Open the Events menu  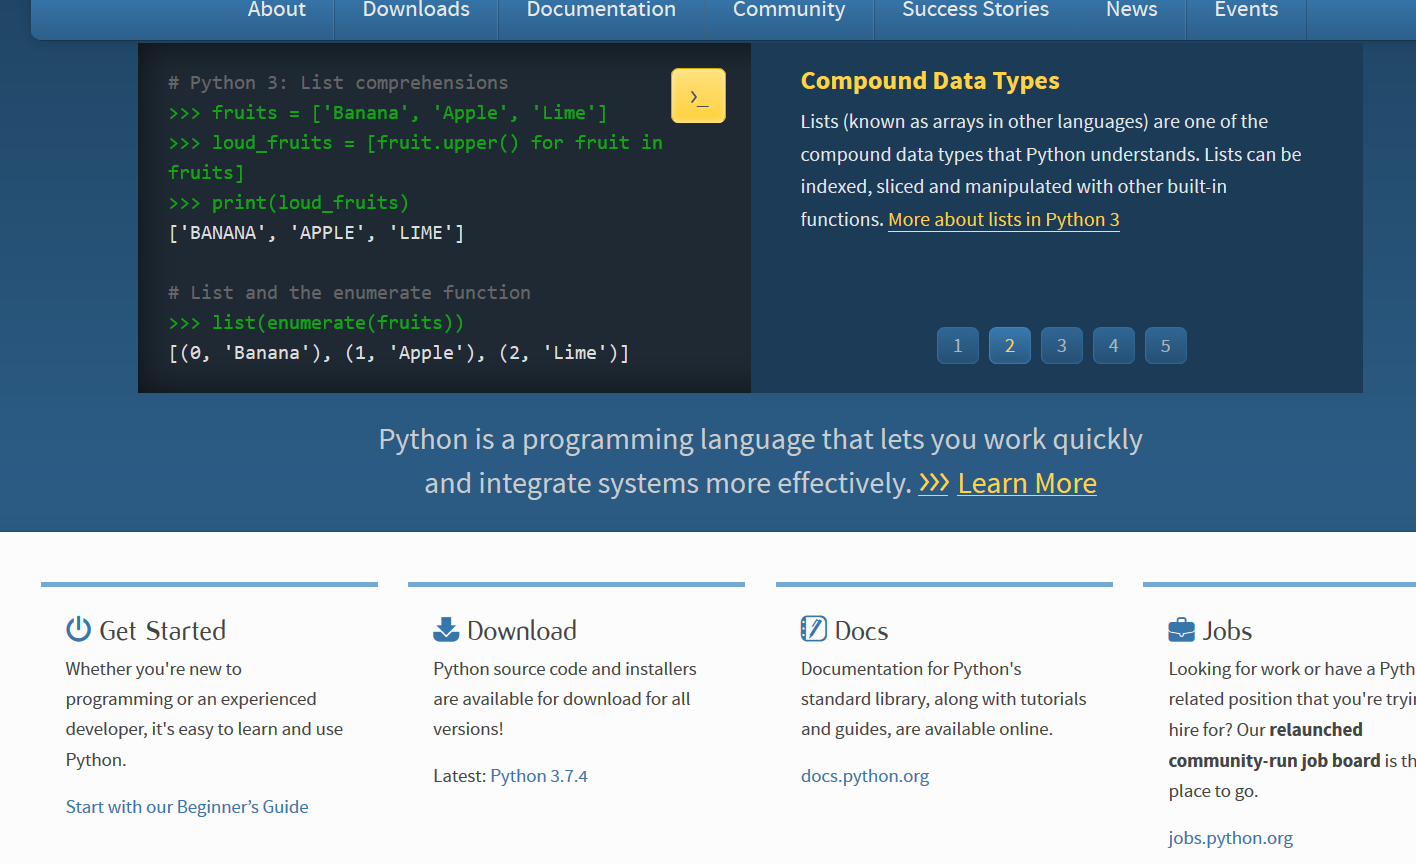(x=1246, y=10)
